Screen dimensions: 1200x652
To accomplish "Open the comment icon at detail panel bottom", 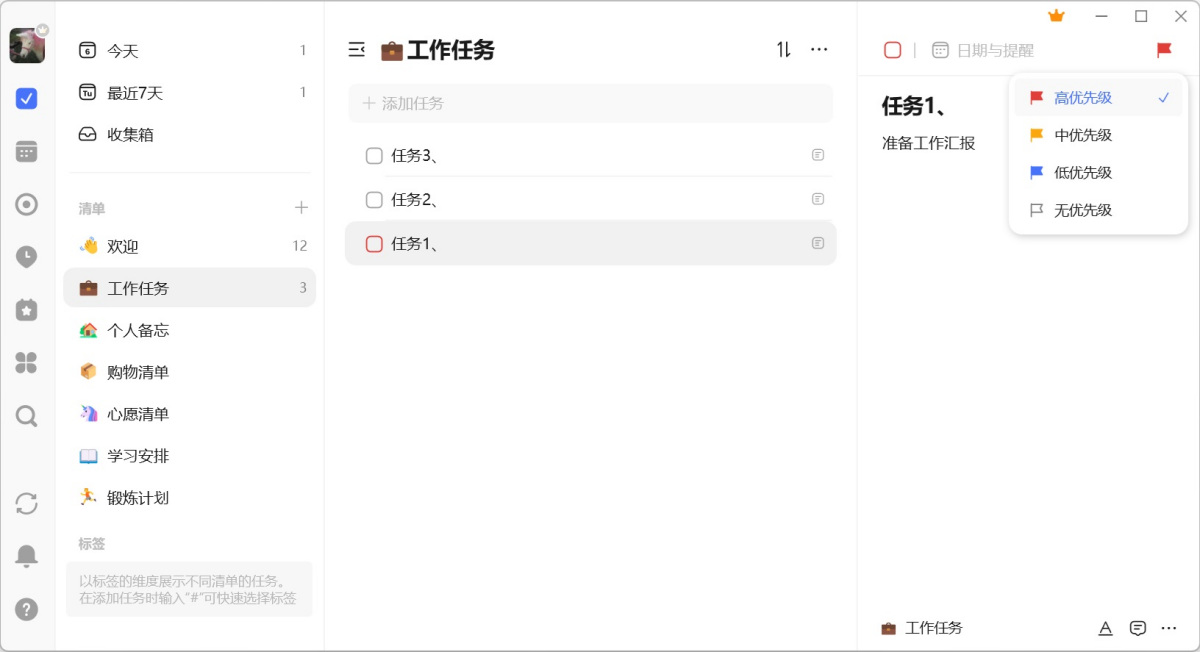I will pos(1138,628).
